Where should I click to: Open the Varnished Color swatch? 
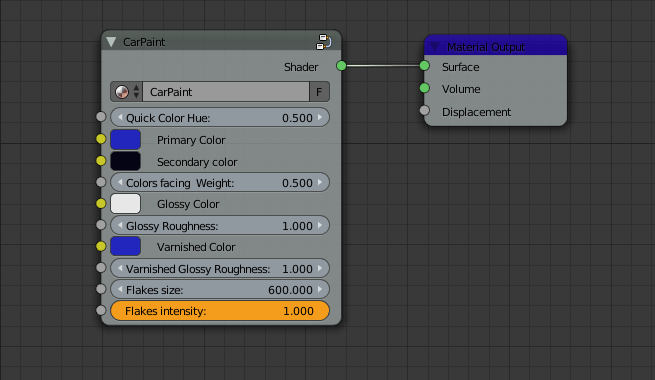tap(125, 246)
